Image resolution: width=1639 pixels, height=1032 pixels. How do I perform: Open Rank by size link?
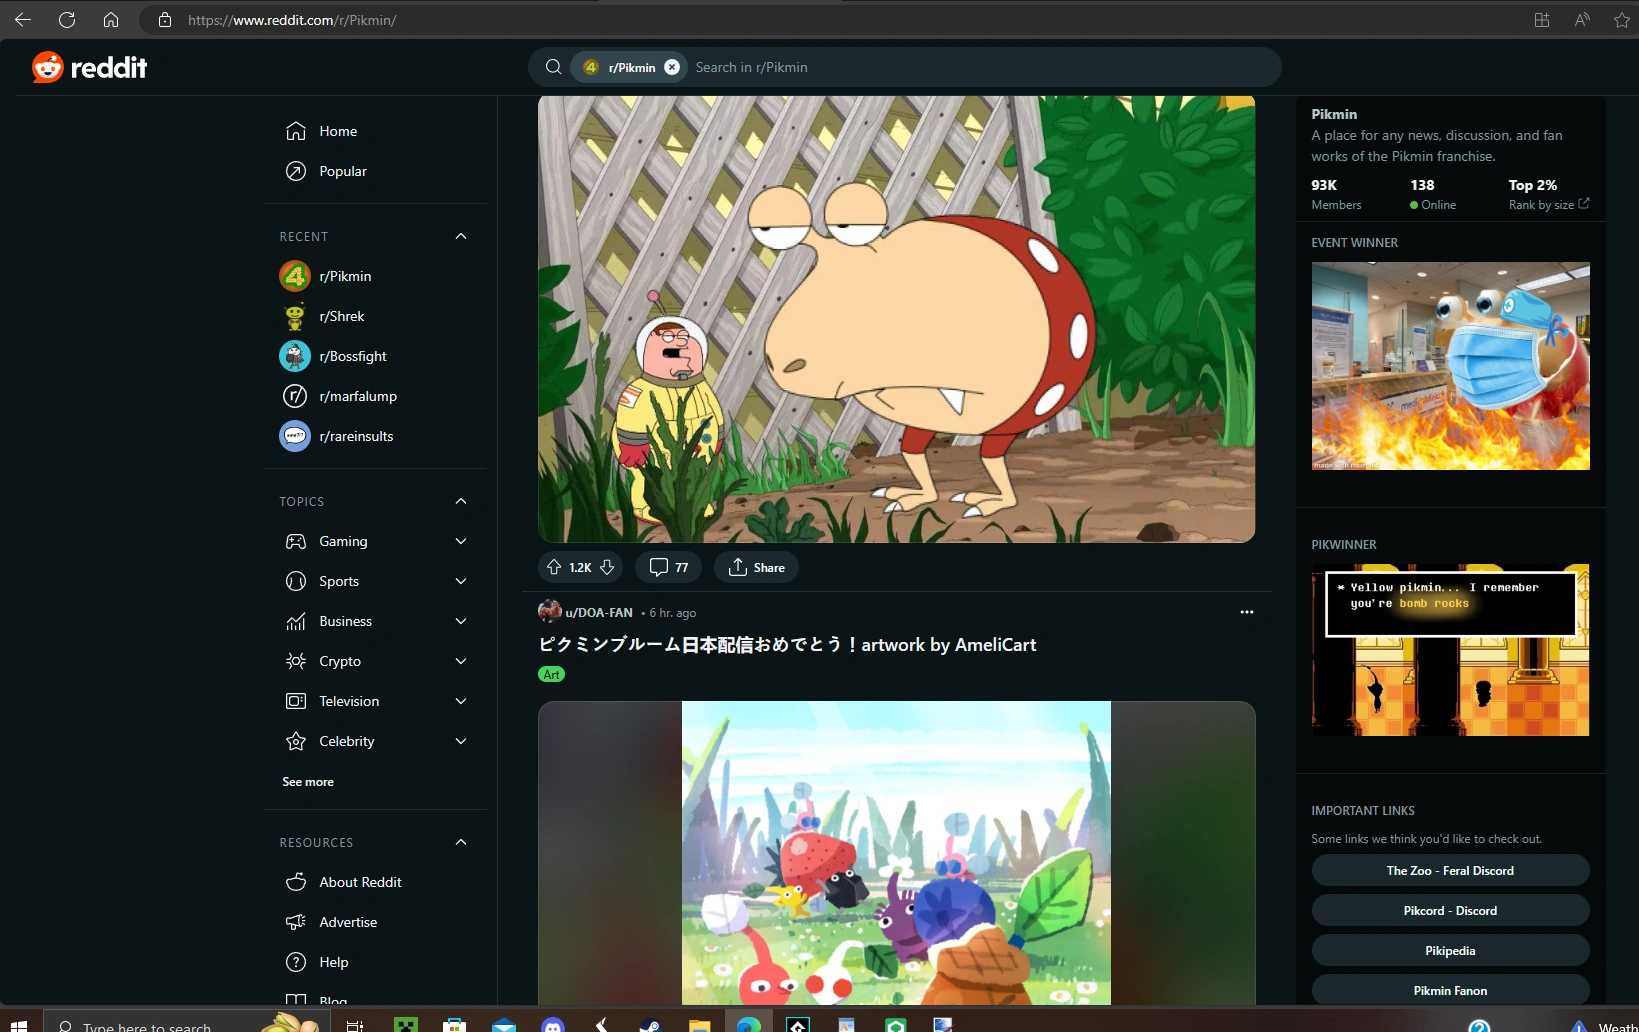pyautogui.click(x=1549, y=204)
